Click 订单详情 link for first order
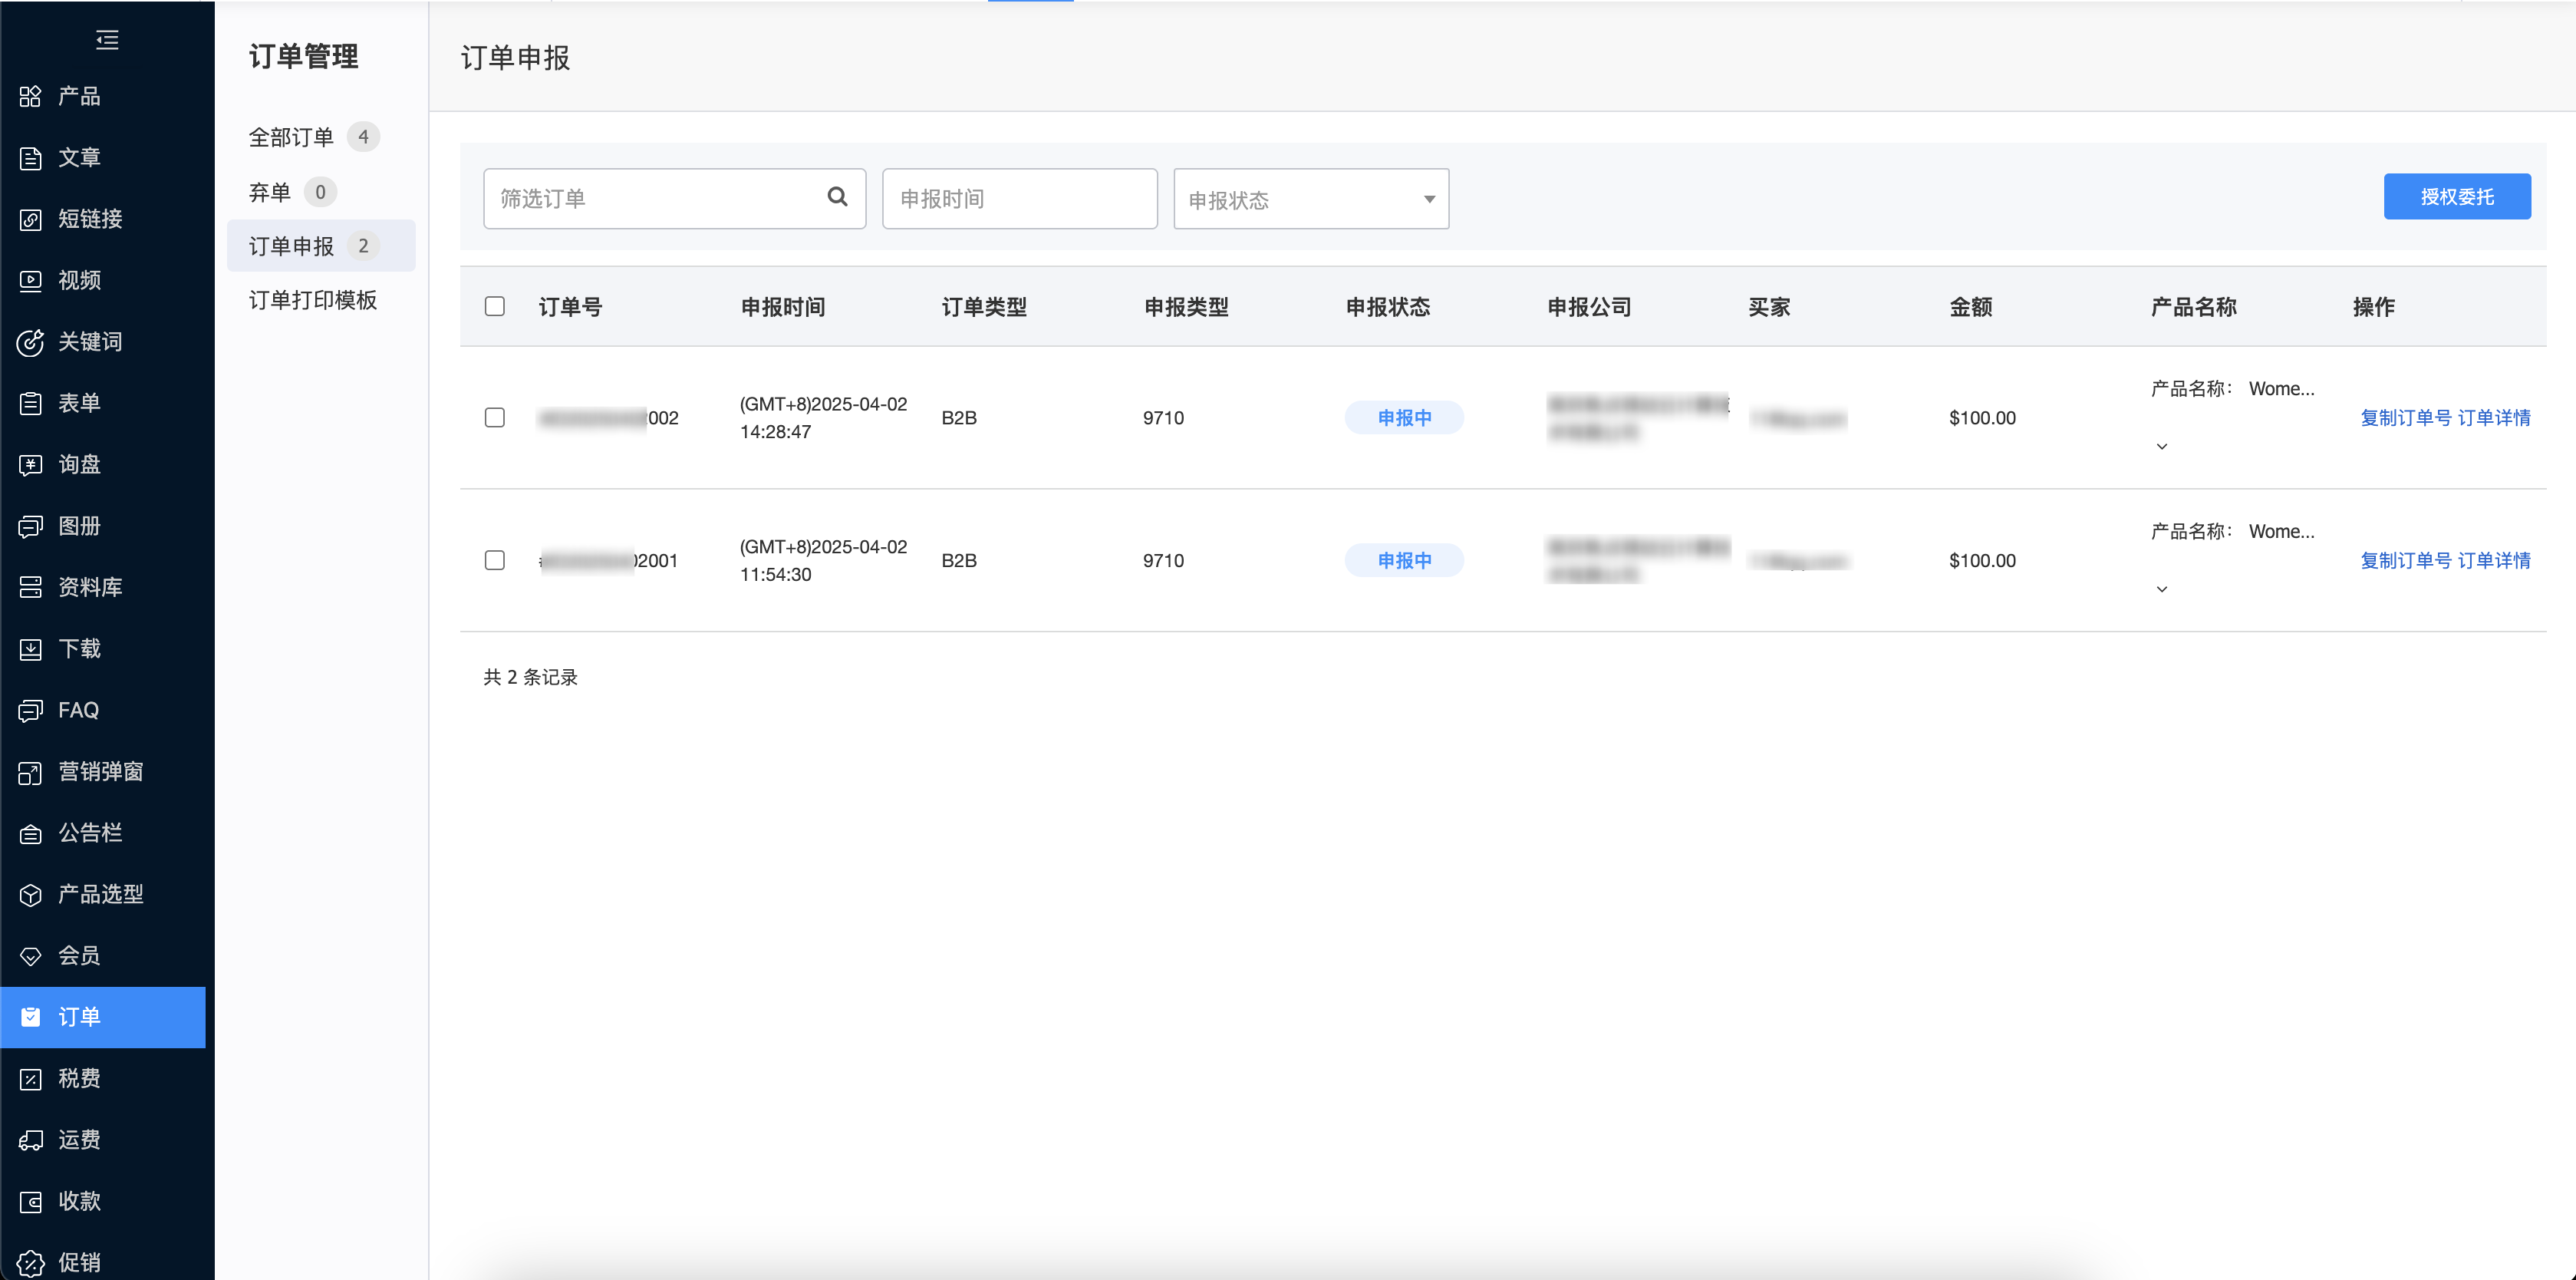The height and width of the screenshot is (1280, 2576). click(x=2494, y=417)
